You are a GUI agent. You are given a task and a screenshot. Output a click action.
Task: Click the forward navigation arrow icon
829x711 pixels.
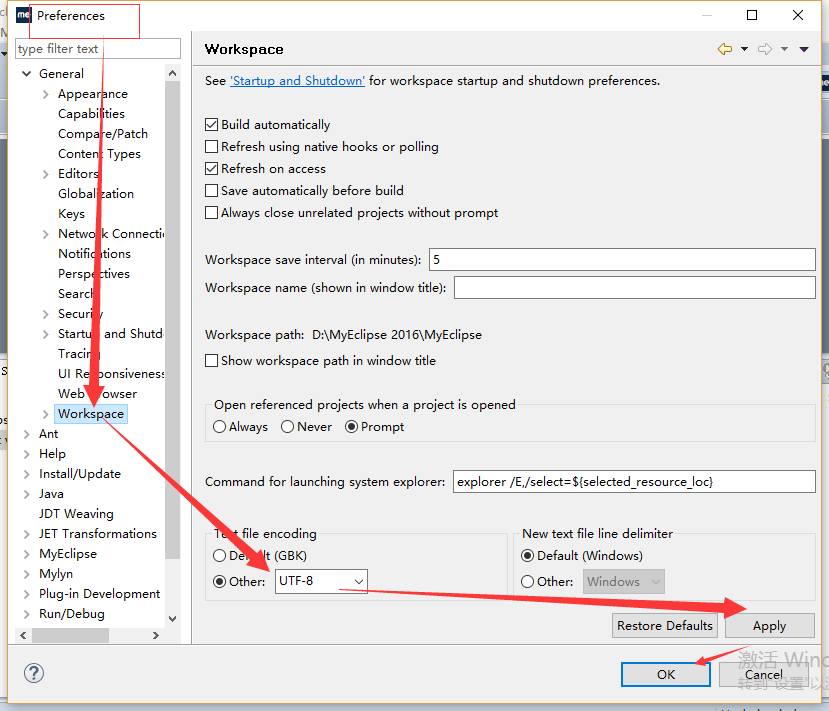764,49
